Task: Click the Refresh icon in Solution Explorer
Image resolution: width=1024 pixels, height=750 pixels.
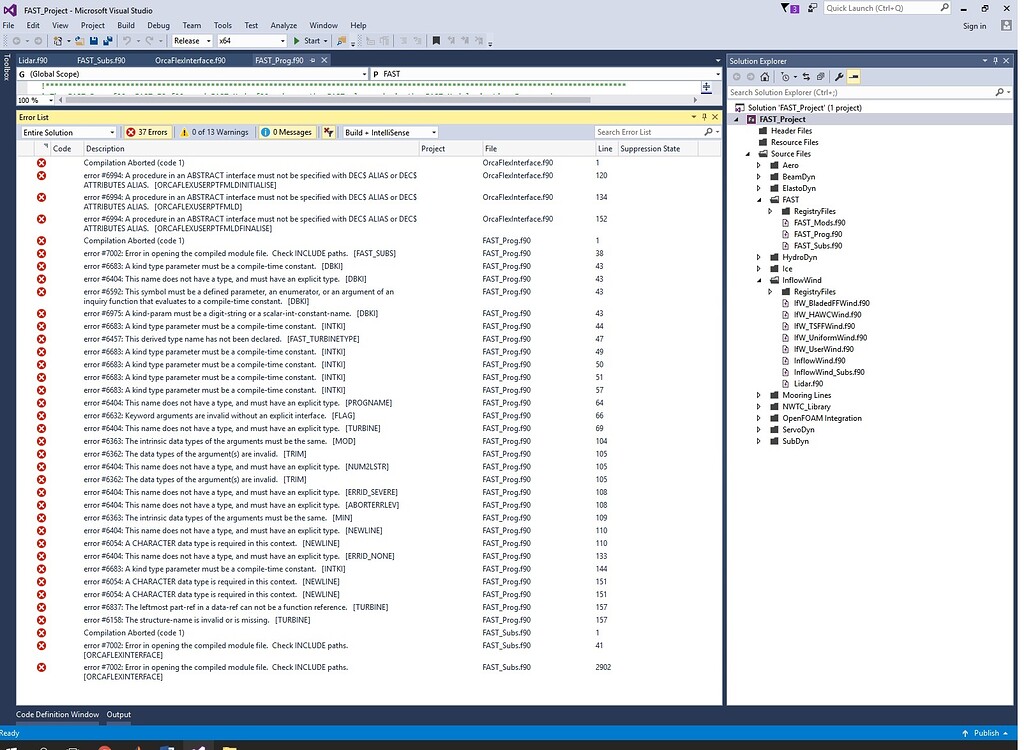Action: click(806, 77)
